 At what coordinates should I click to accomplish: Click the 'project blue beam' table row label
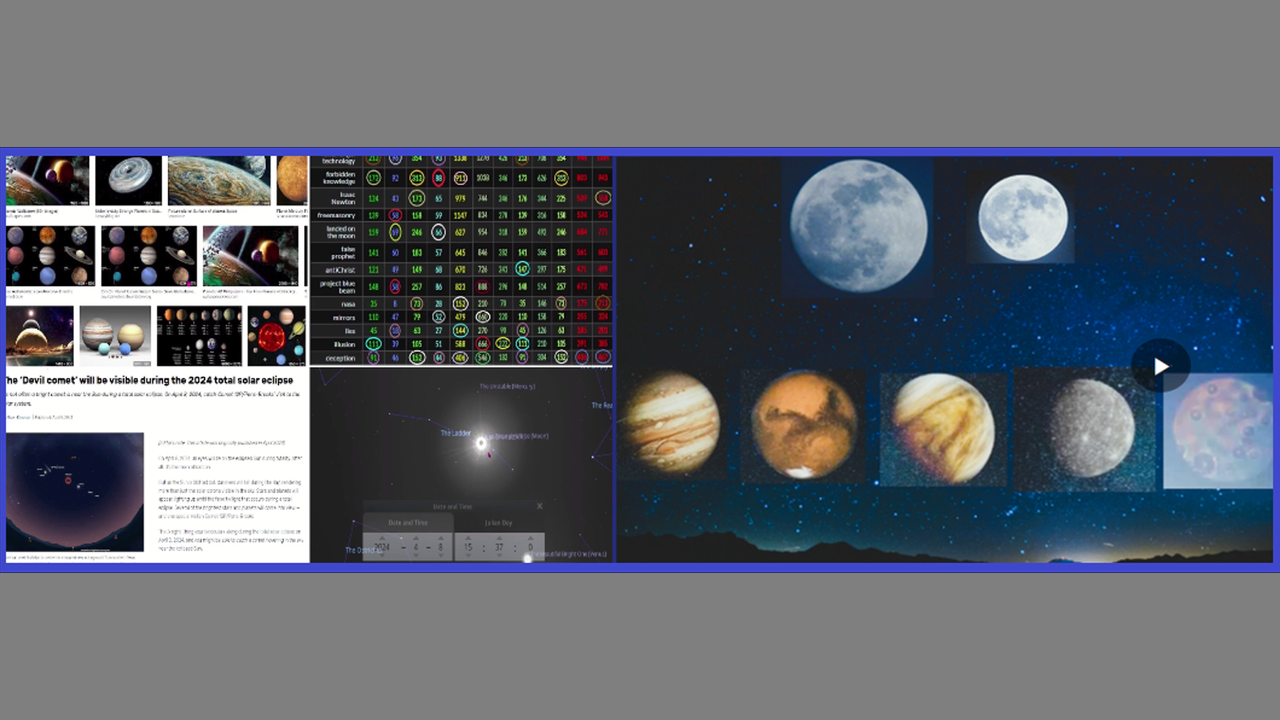pos(338,286)
